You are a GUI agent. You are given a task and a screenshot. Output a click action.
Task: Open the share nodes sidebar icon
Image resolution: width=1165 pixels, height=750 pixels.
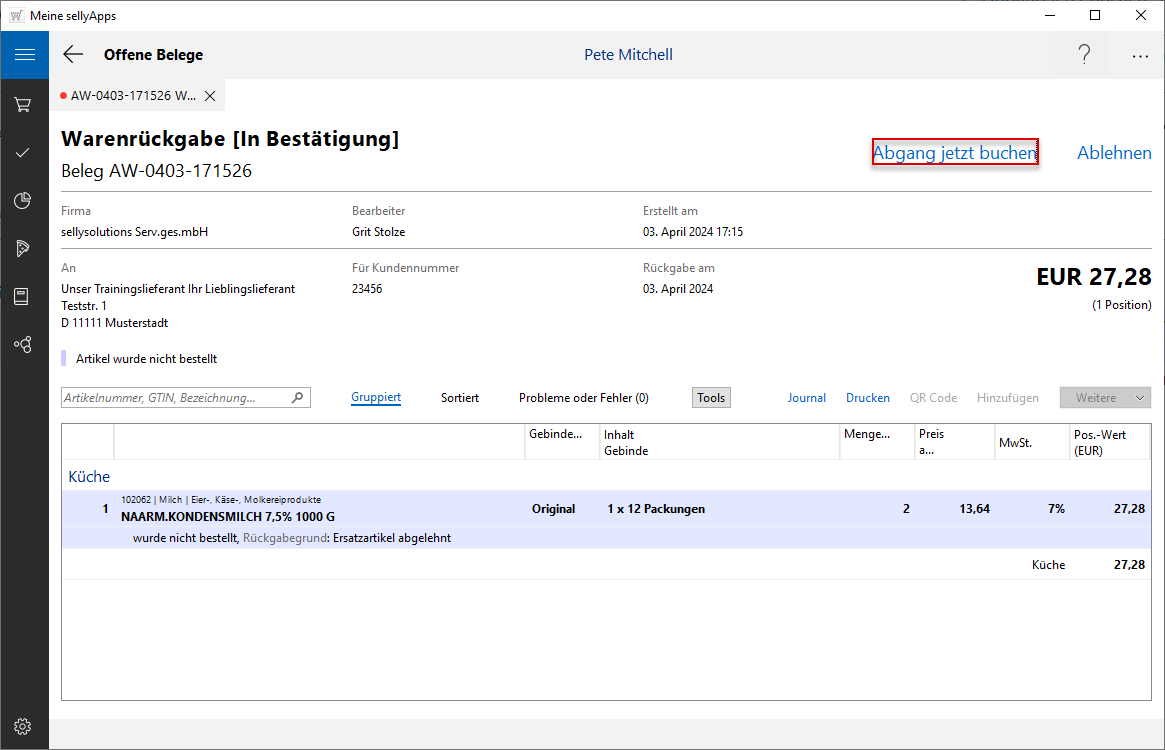(23, 344)
